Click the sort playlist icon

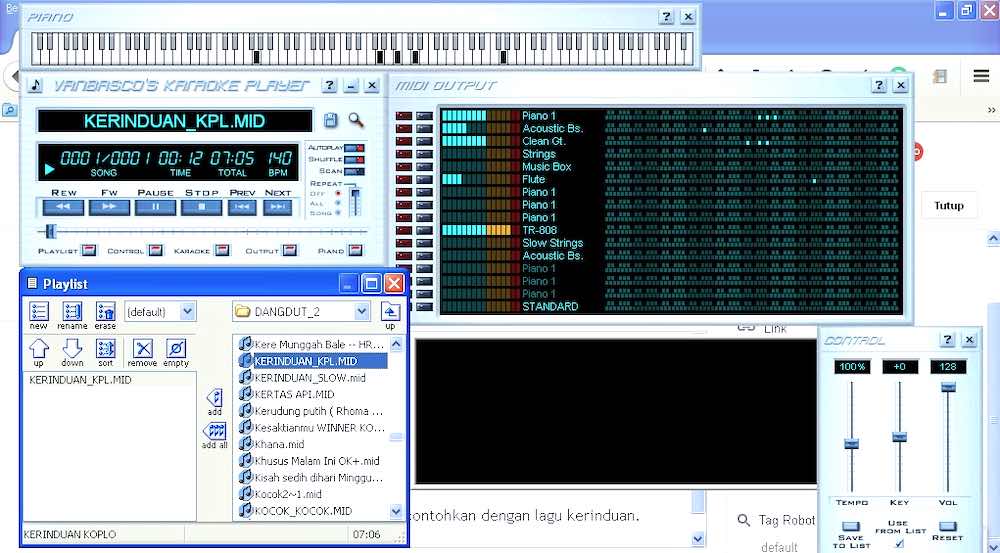click(x=105, y=348)
